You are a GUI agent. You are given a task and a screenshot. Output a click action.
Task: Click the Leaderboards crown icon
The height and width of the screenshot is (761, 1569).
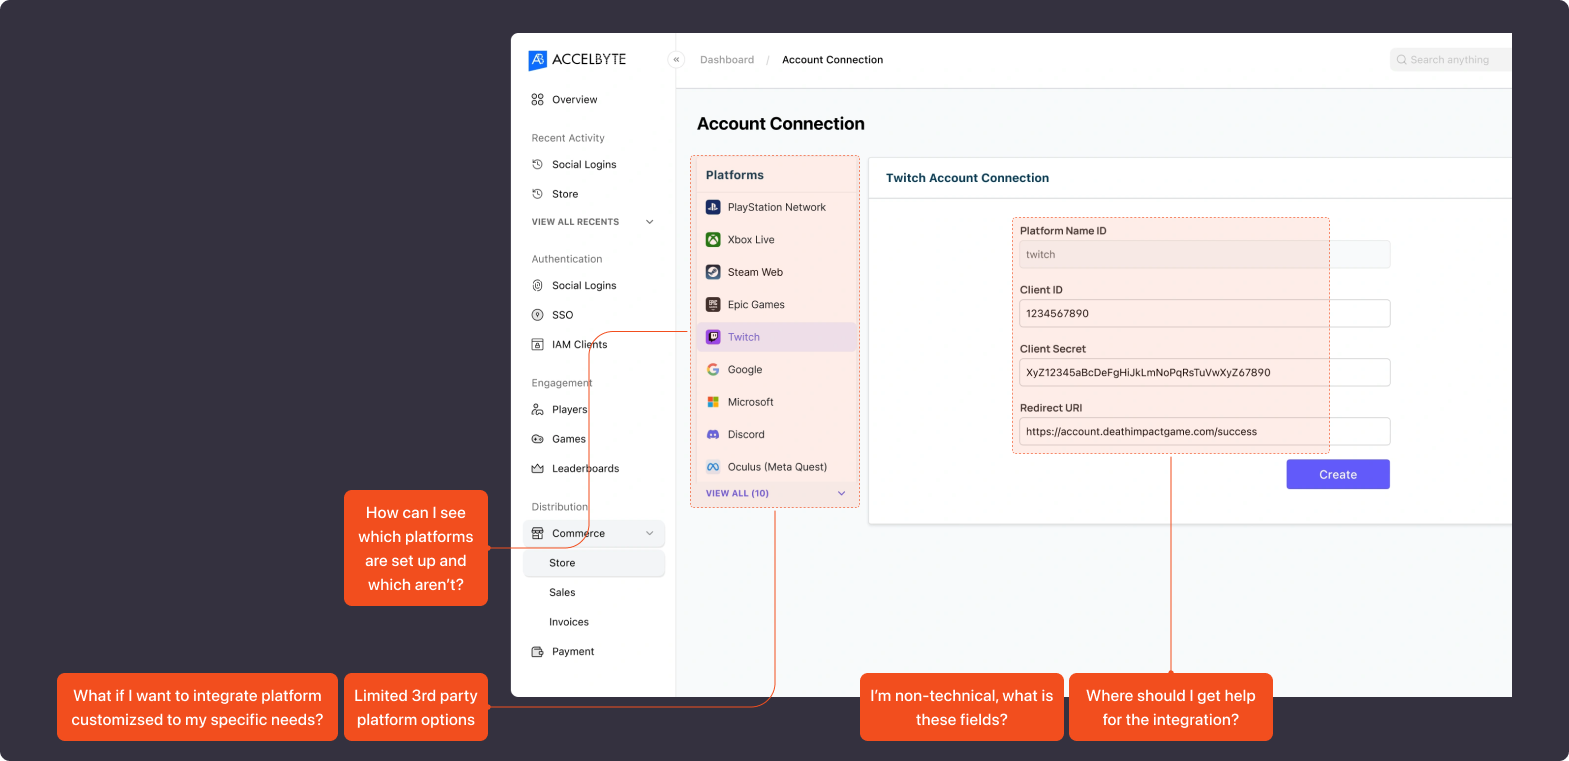538,468
